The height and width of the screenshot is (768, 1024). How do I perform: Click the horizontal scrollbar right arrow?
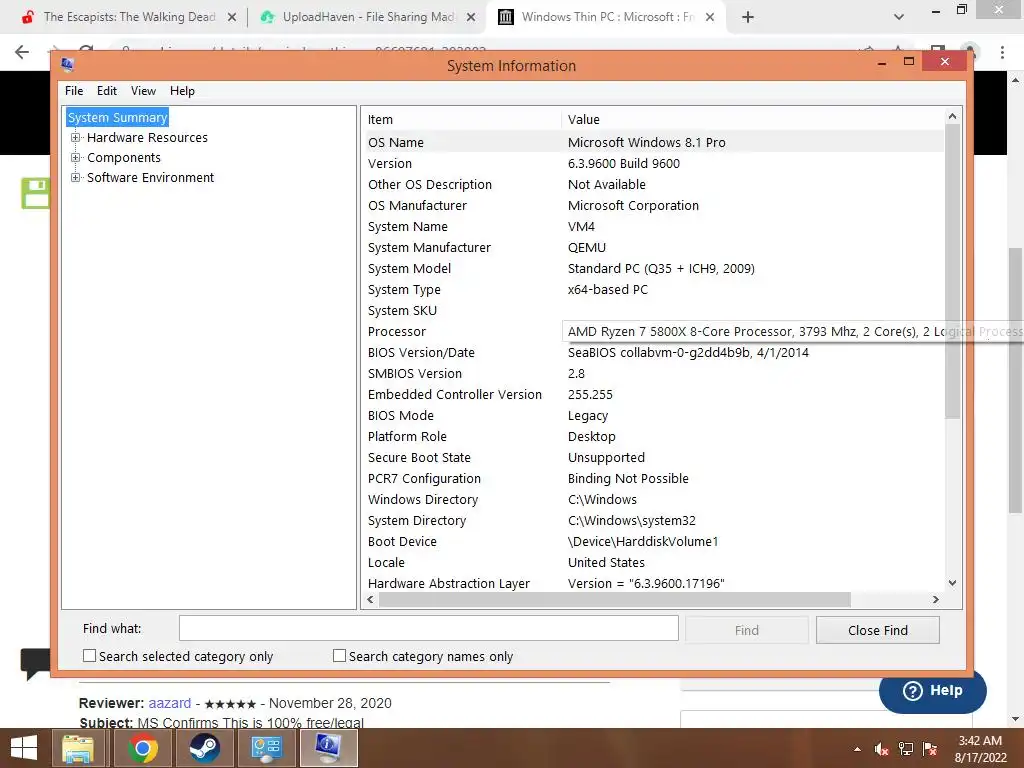click(x=936, y=600)
